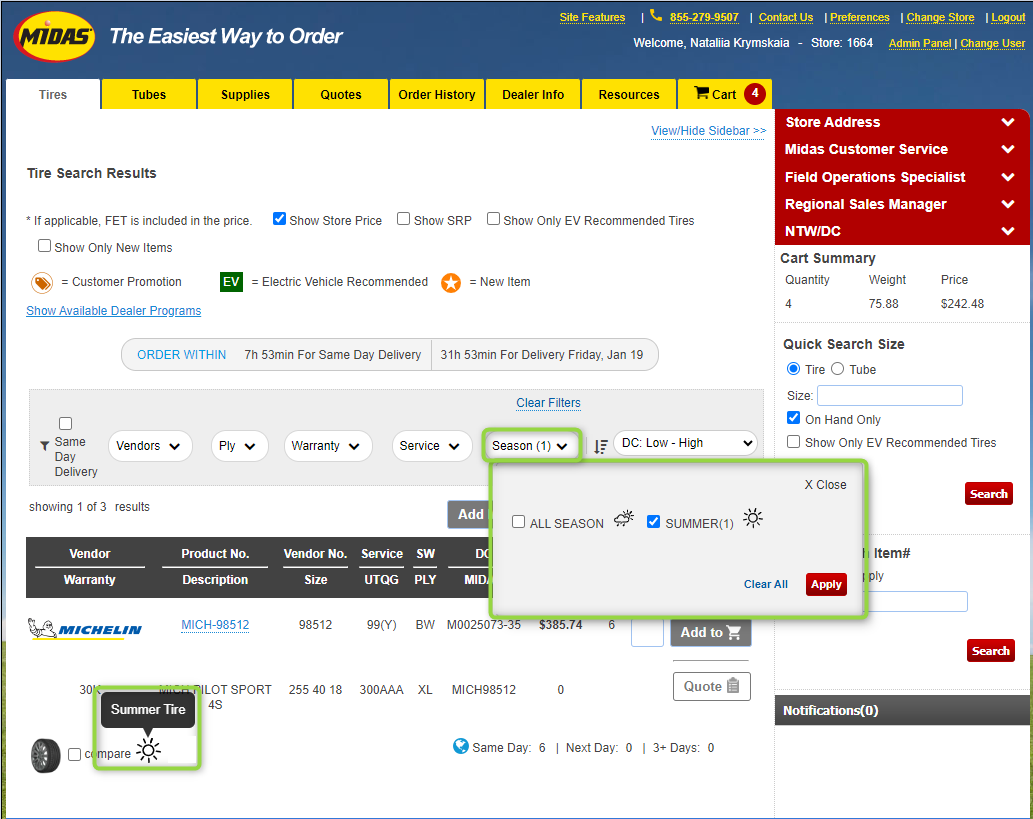
Task: Click the sort order icon beside DC dropdown
Action: point(600,447)
